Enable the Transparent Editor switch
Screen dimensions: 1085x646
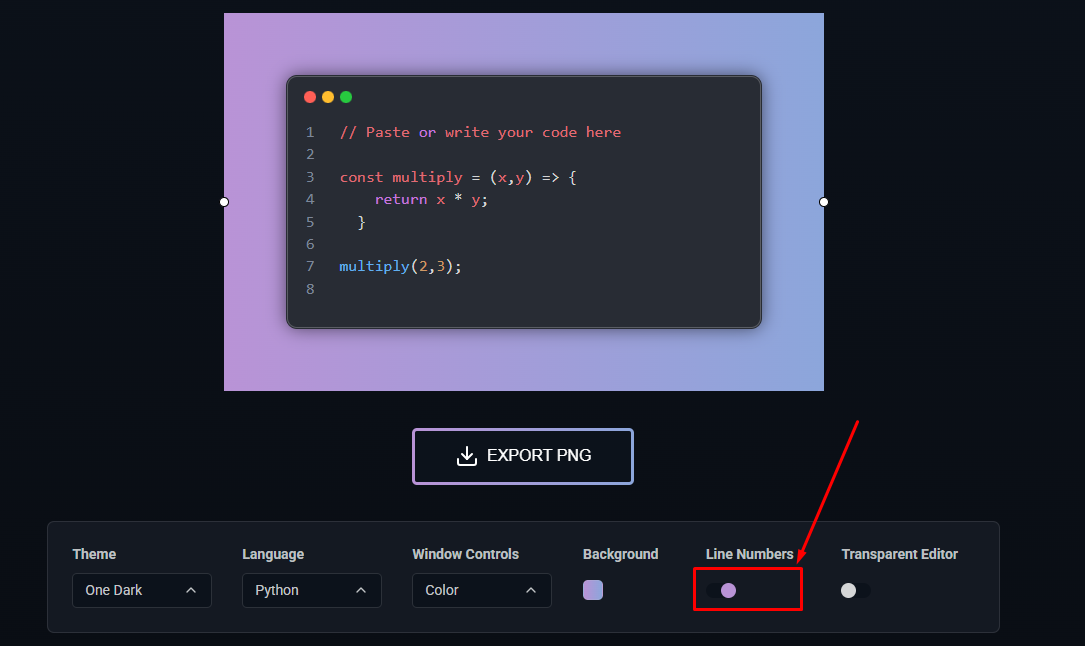click(x=855, y=590)
